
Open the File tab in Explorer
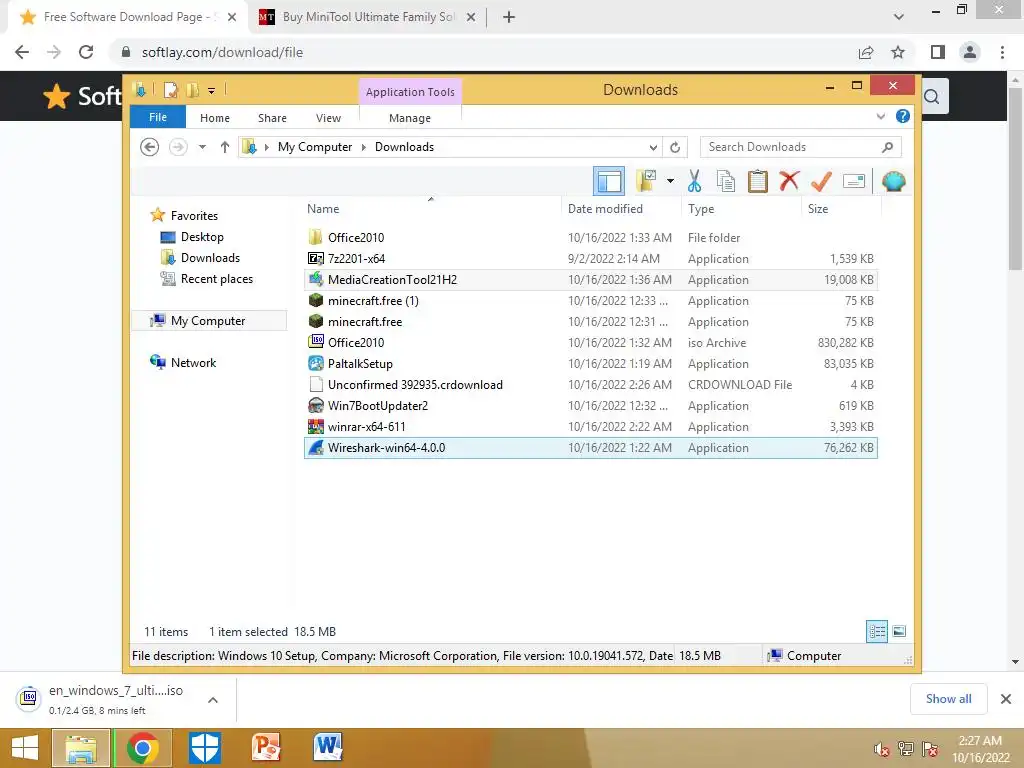tap(158, 117)
